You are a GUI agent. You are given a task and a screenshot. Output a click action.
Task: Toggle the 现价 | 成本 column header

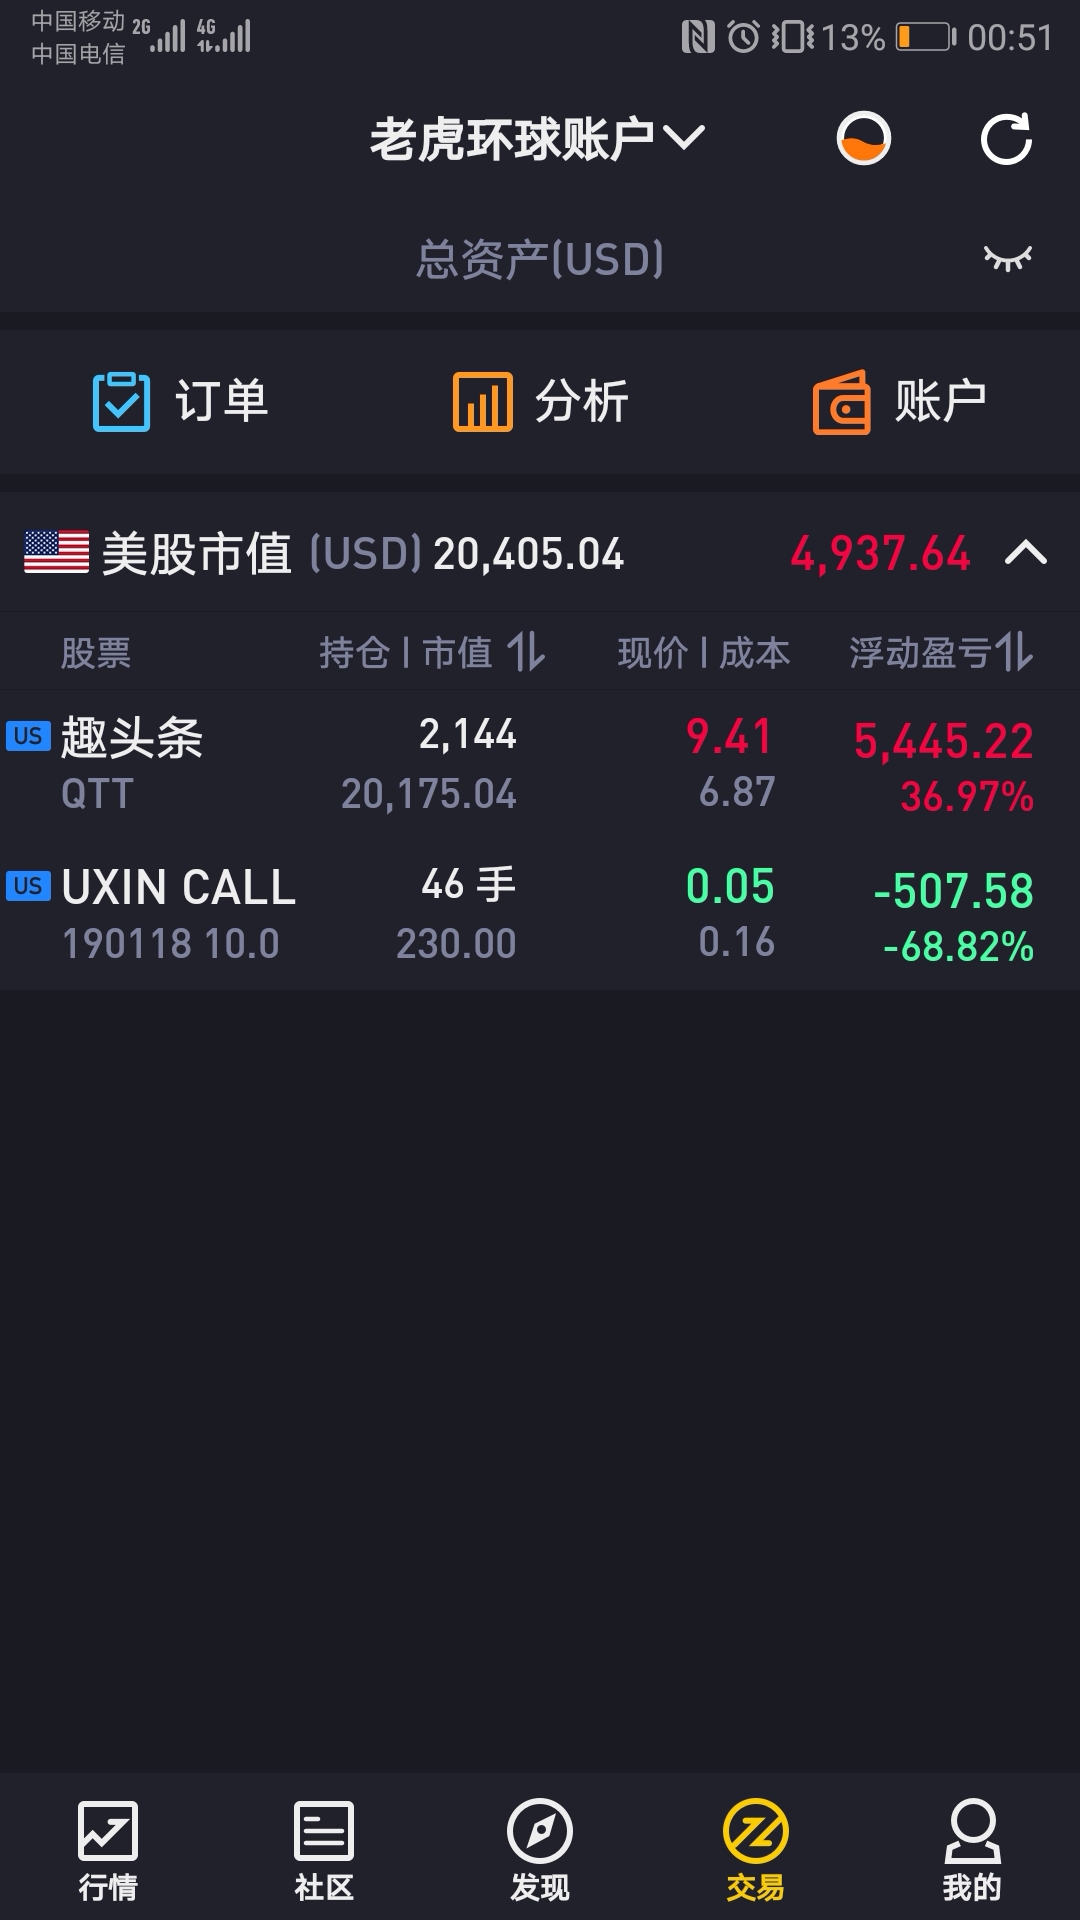tap(704, 653)
